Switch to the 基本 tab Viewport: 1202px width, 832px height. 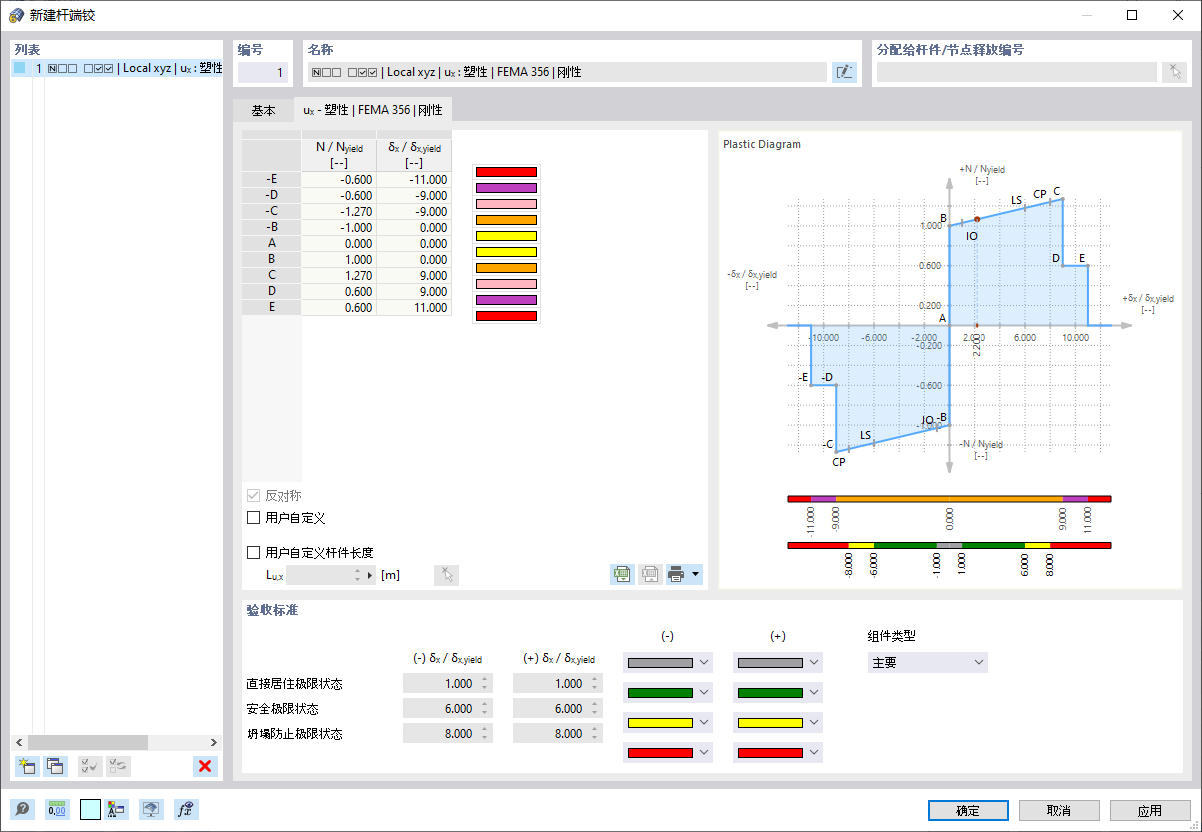pyautogui.click(x=263, y=110)
